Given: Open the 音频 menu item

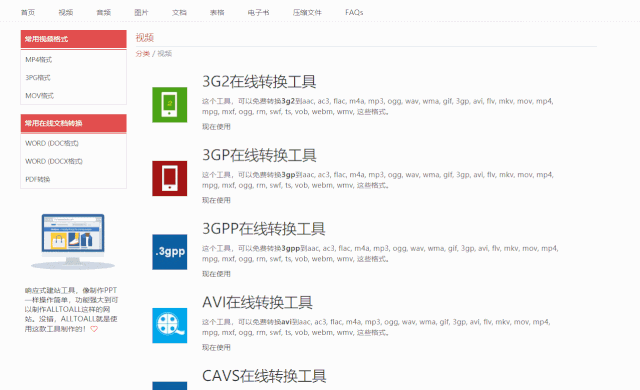Looking at the screenshot, I should pos(103,13).
